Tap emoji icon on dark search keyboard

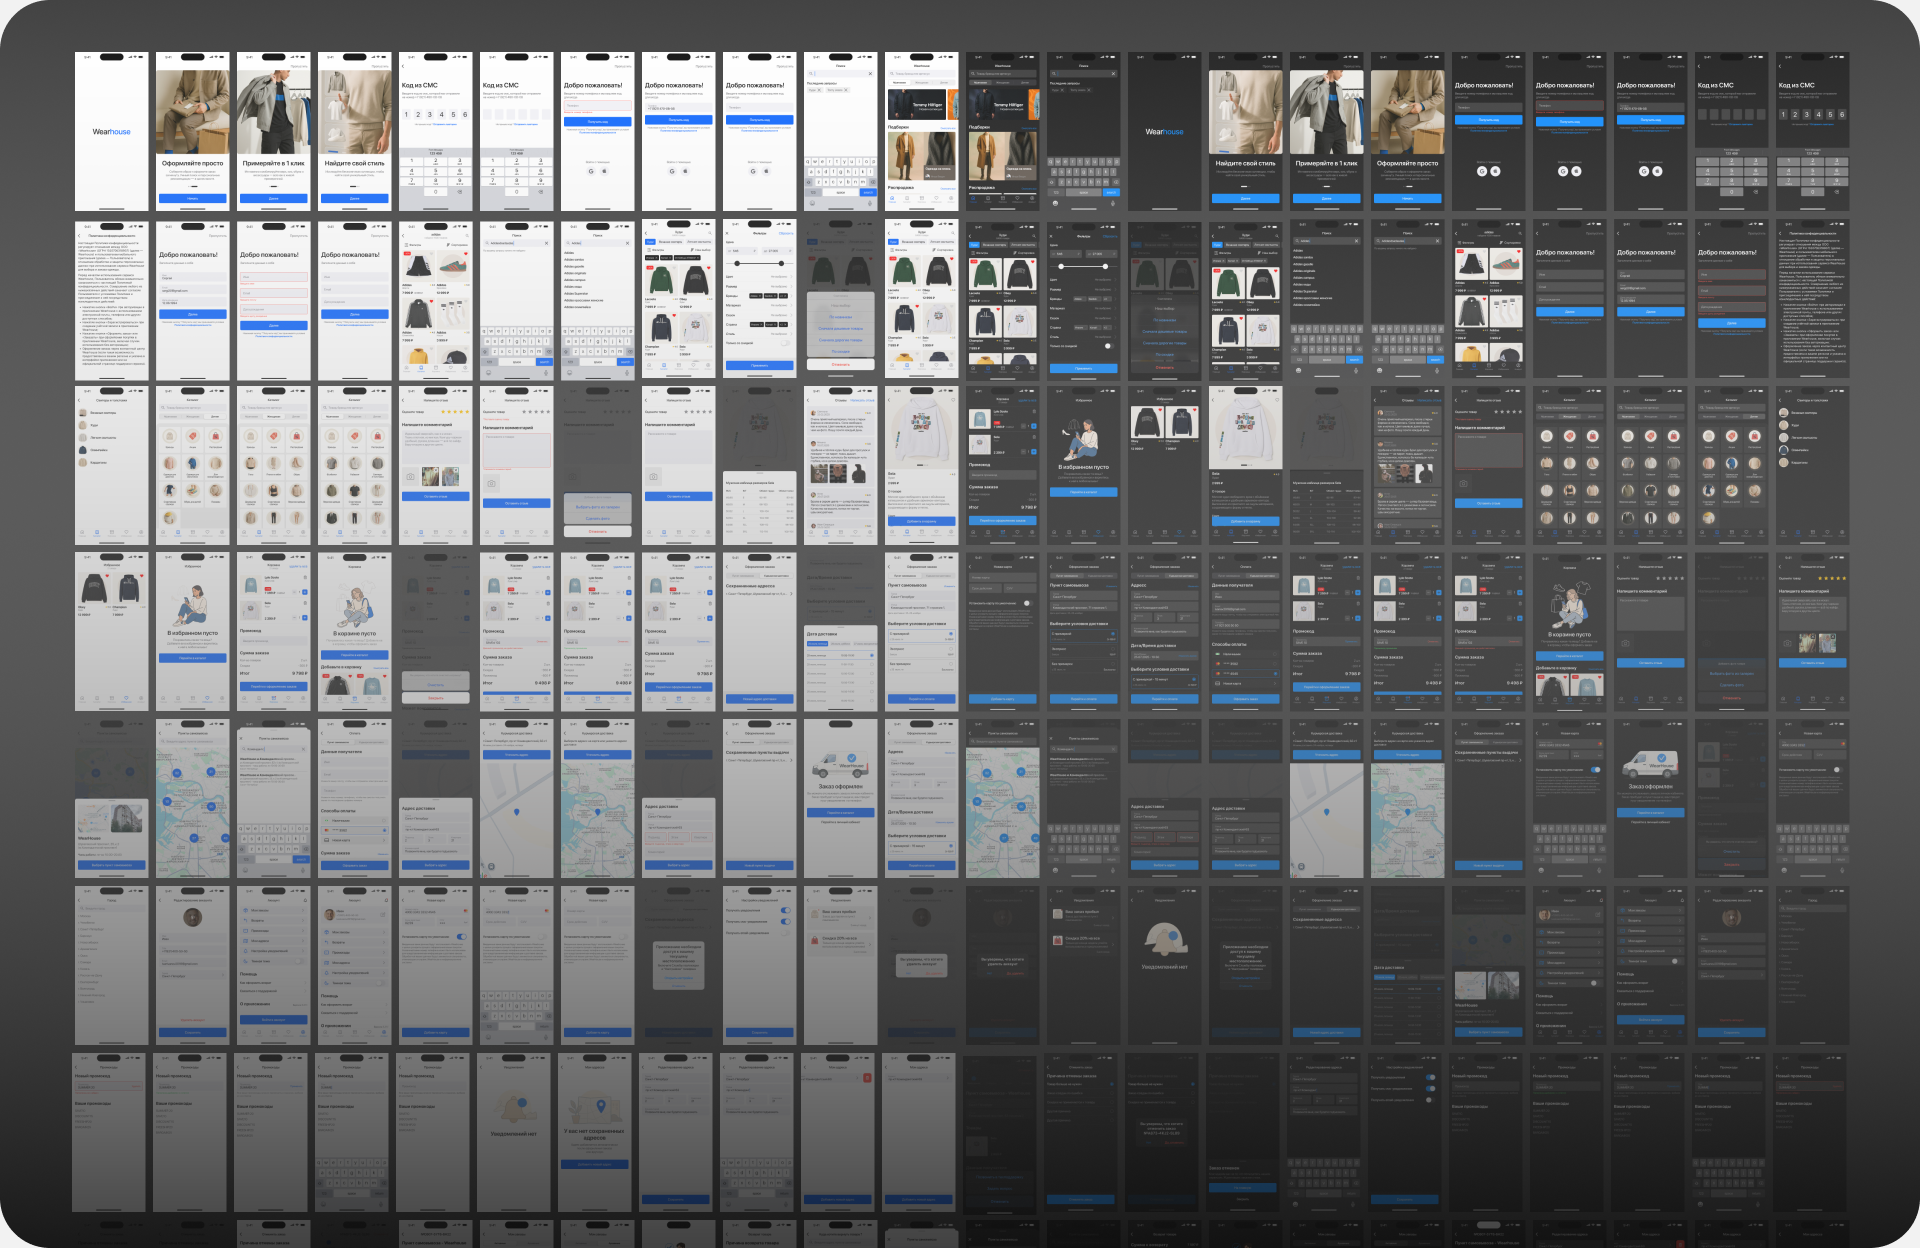[x=1055, y=203]
